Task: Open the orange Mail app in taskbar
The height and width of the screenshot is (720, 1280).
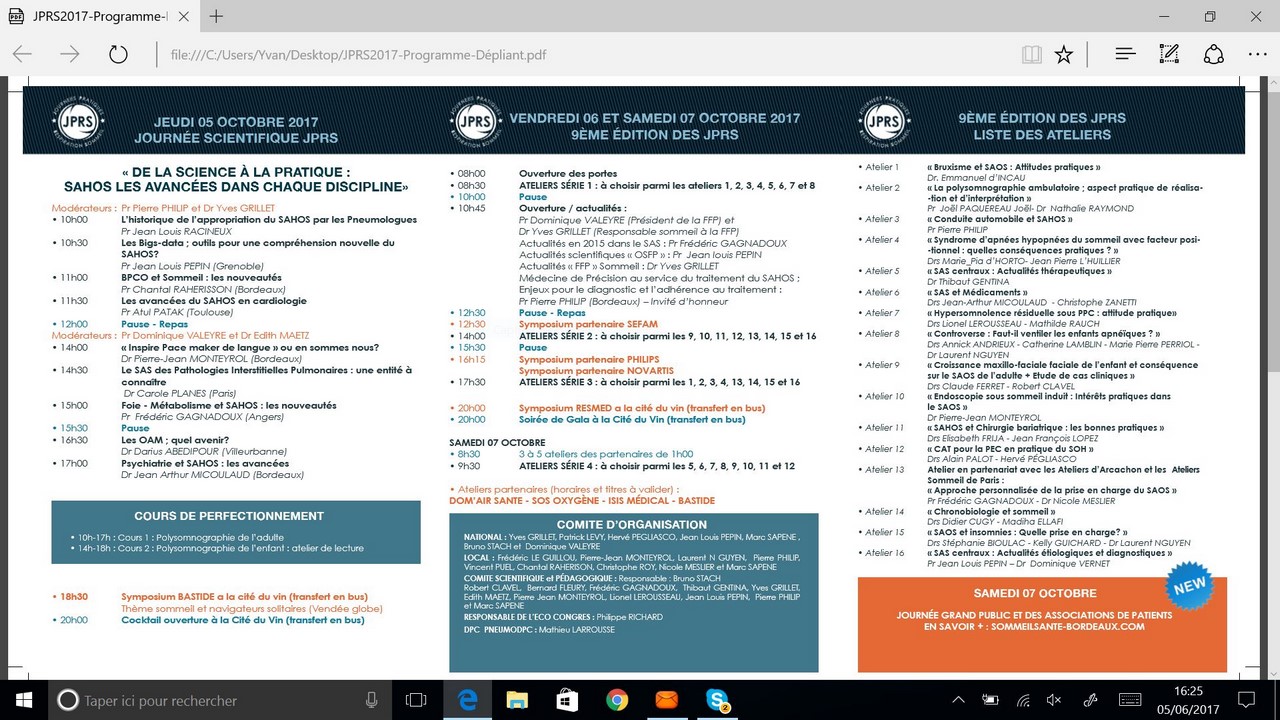Action: (667, 700)
